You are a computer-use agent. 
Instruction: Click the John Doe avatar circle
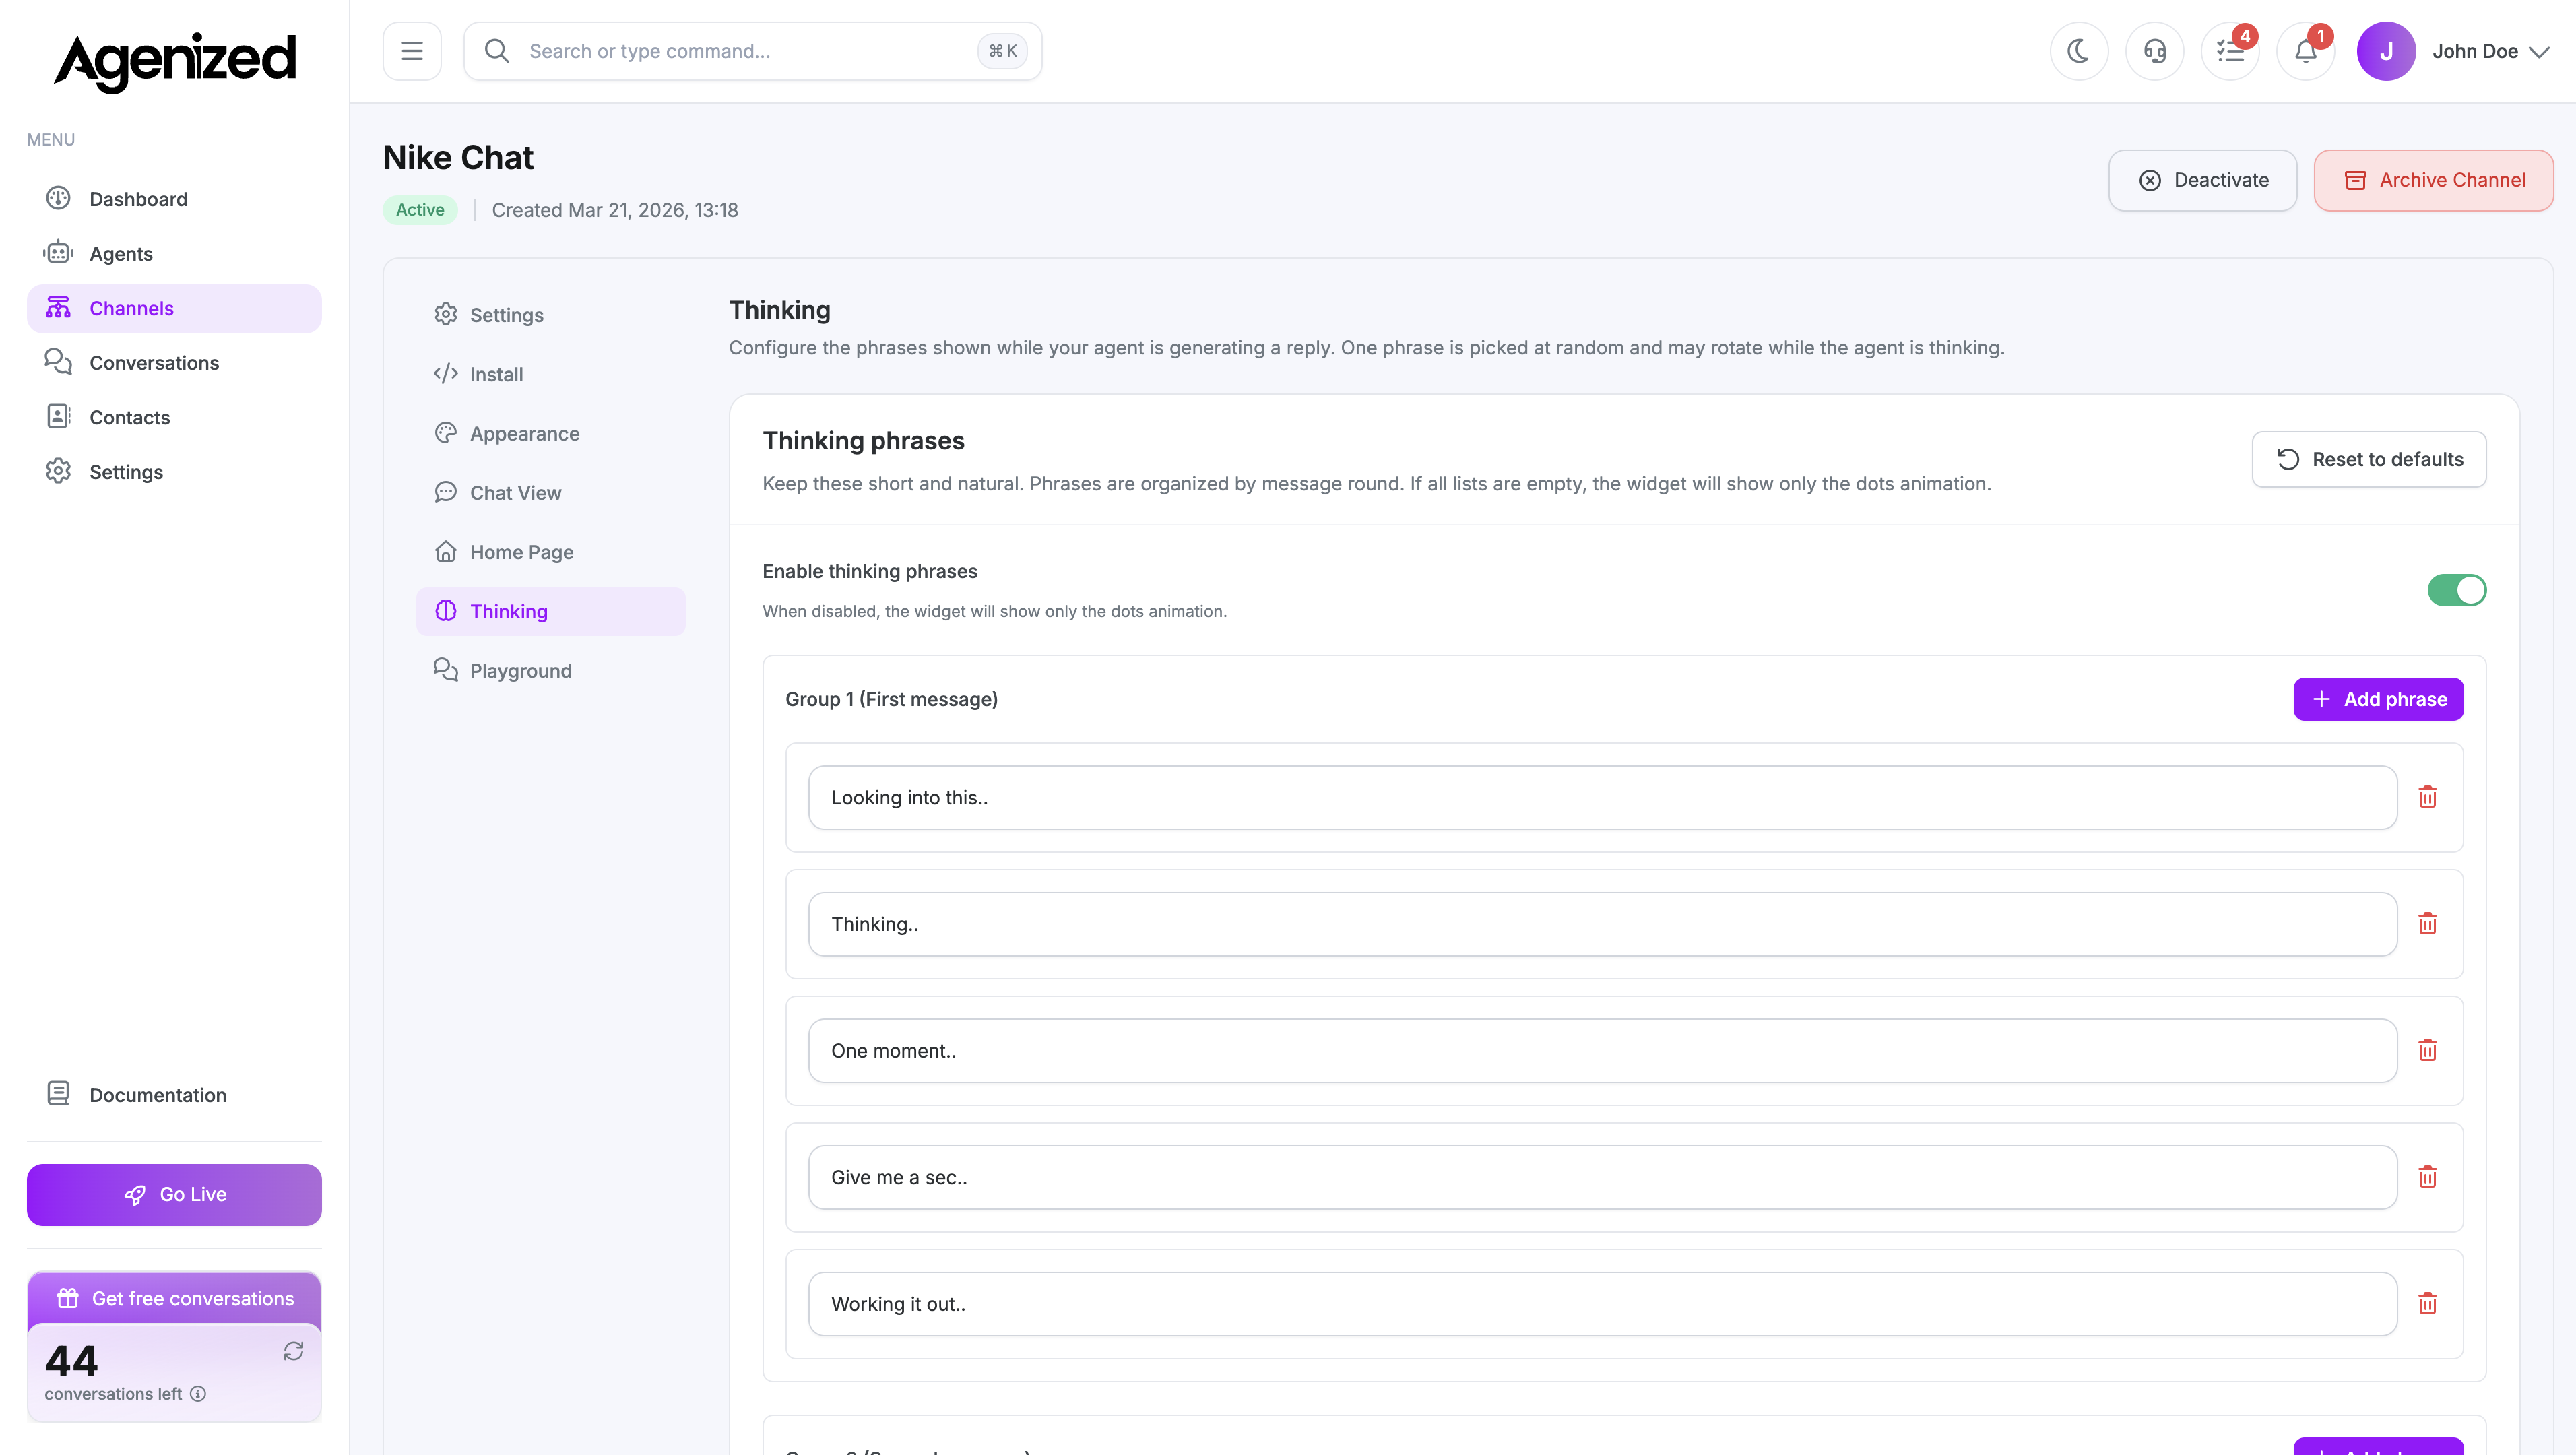coord(2386,51)
